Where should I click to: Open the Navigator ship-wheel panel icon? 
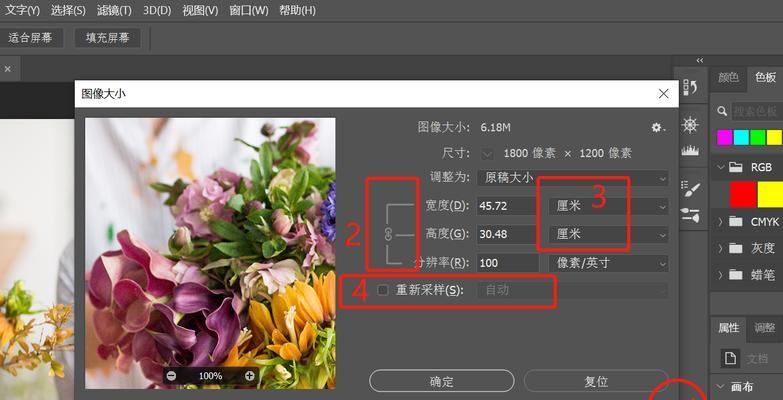point(690,125)
